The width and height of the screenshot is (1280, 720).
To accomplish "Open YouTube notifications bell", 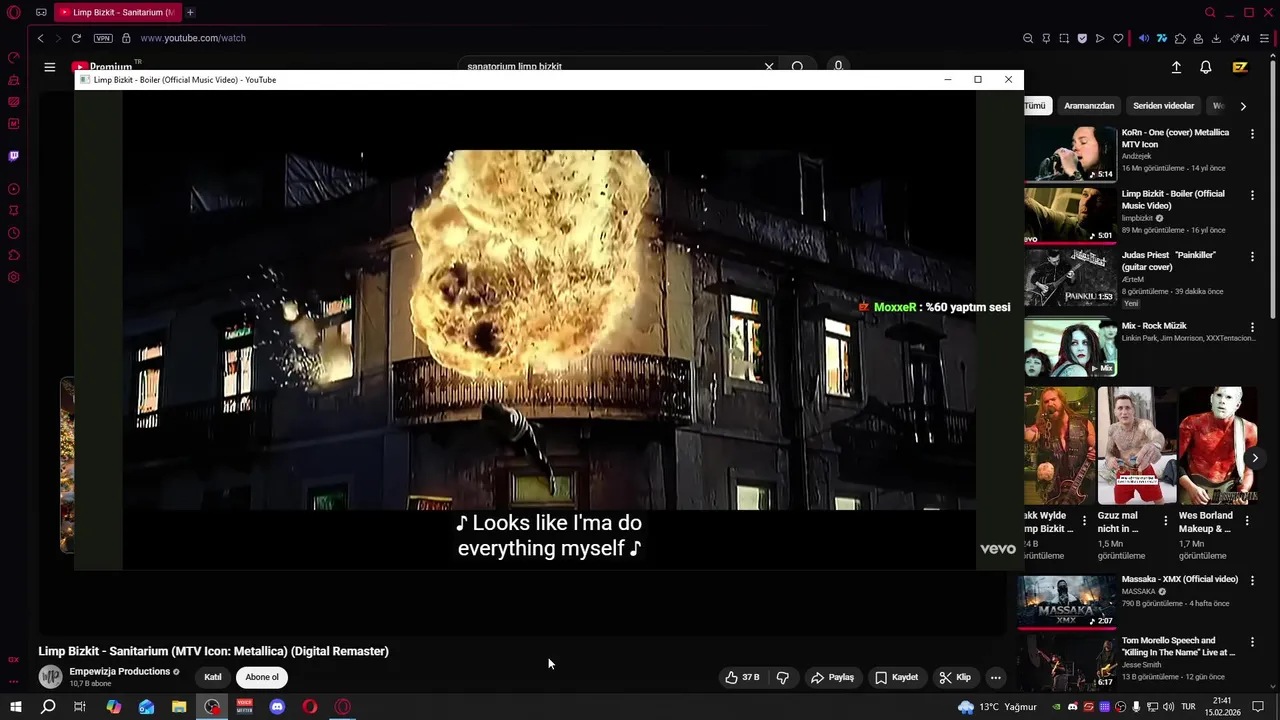I will point(1206,67).
